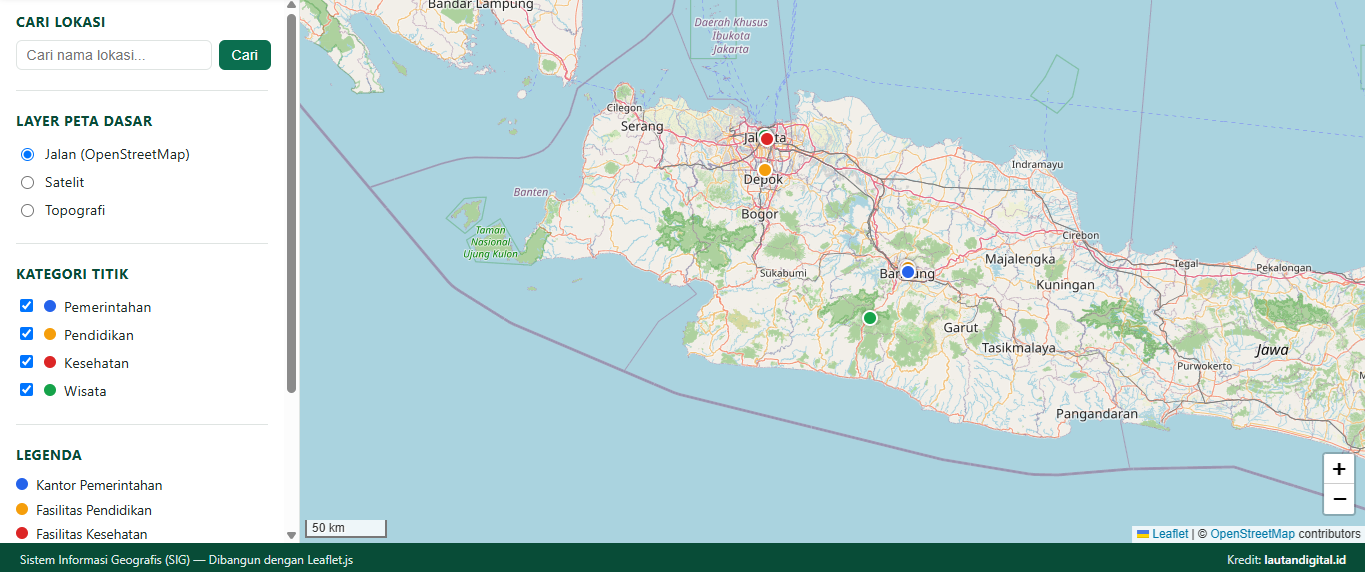Click the Cari search button
This screenshot has height=572, width=1365.
245,55
